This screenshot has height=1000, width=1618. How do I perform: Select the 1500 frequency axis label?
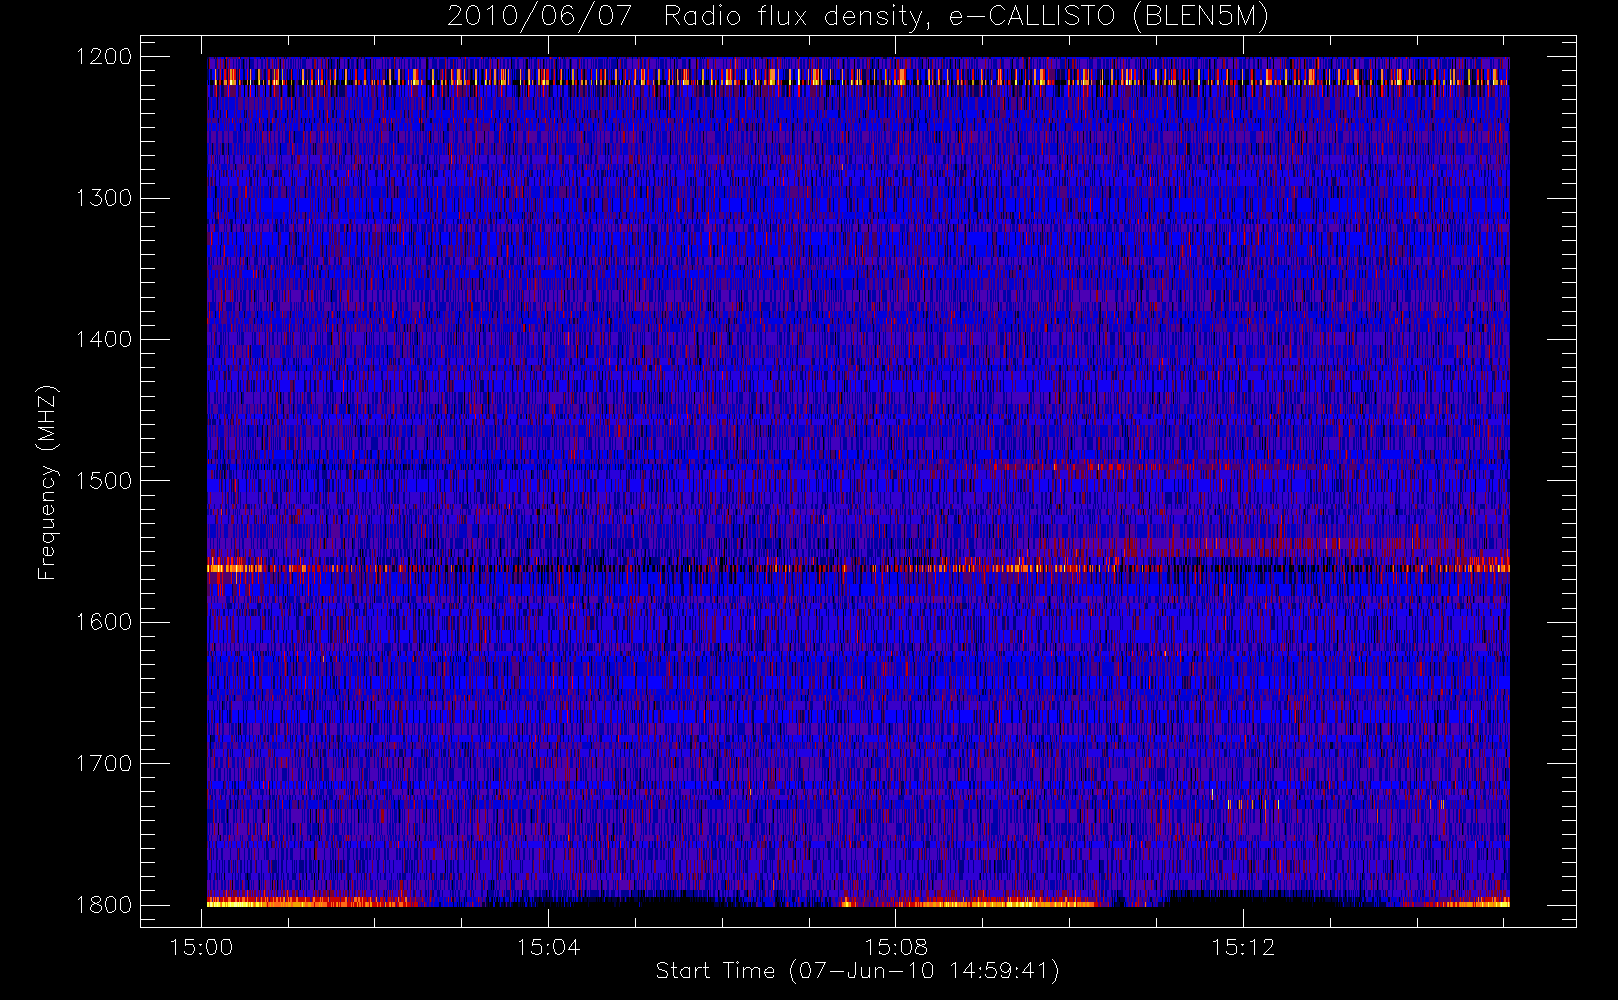click(104, 480)
